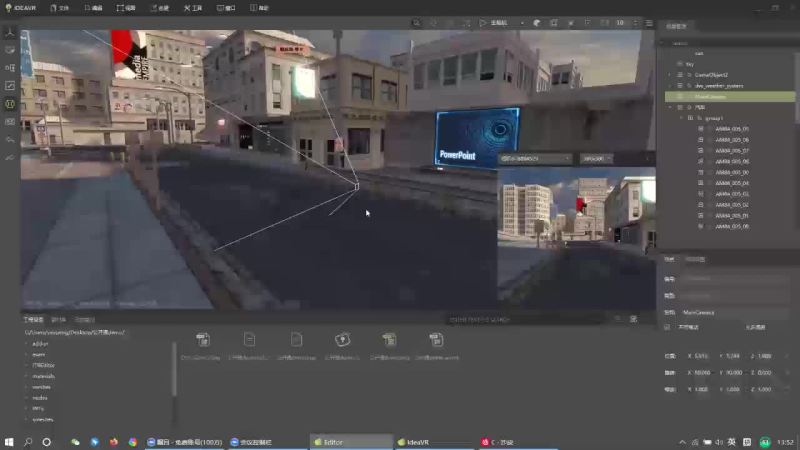Click the third left sidebar icon with small squares
This screenshot has width=800, height=450.
pos(10,68)
